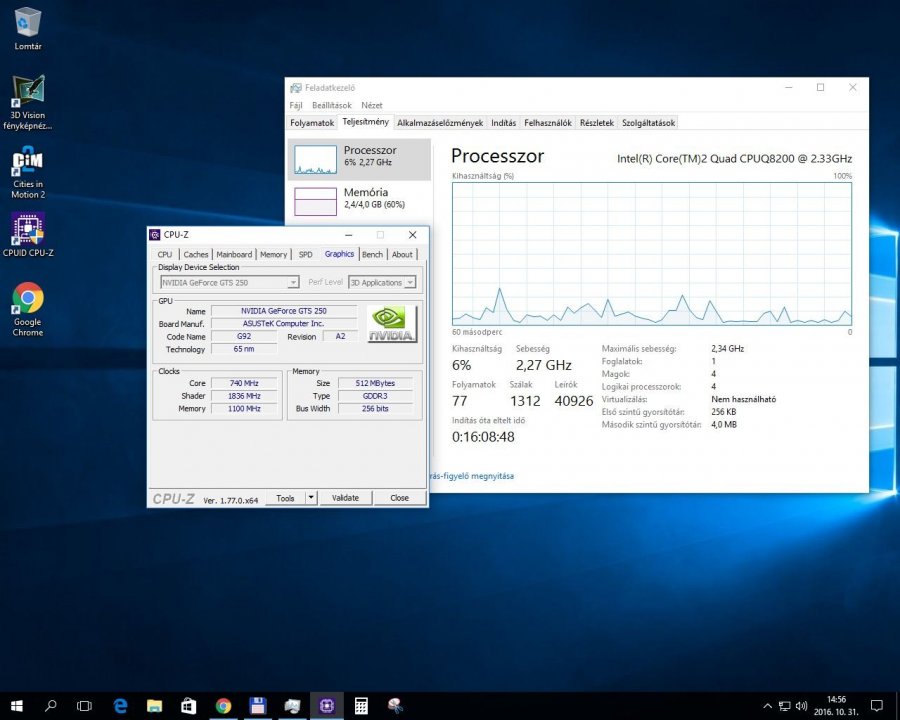
Task: Launch Microsoft Edge from the taskbar
Action: click(x=120, y=706)
